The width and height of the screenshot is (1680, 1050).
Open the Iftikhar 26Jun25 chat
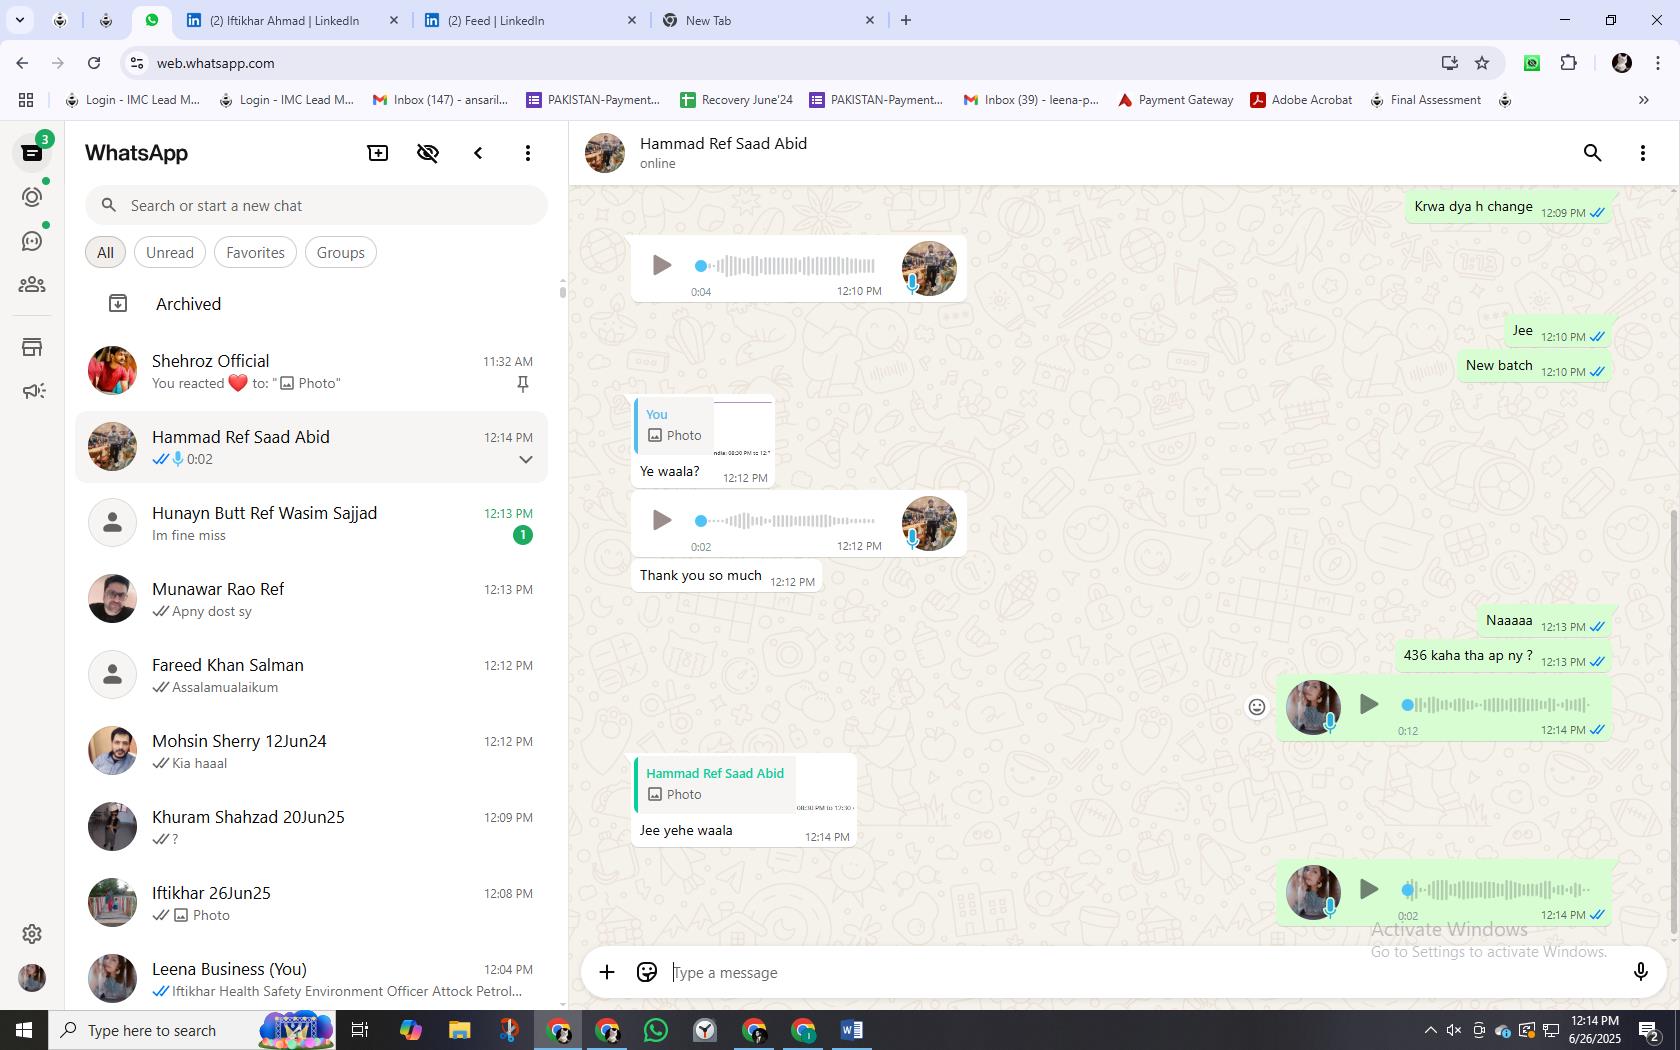pos(311,903)
